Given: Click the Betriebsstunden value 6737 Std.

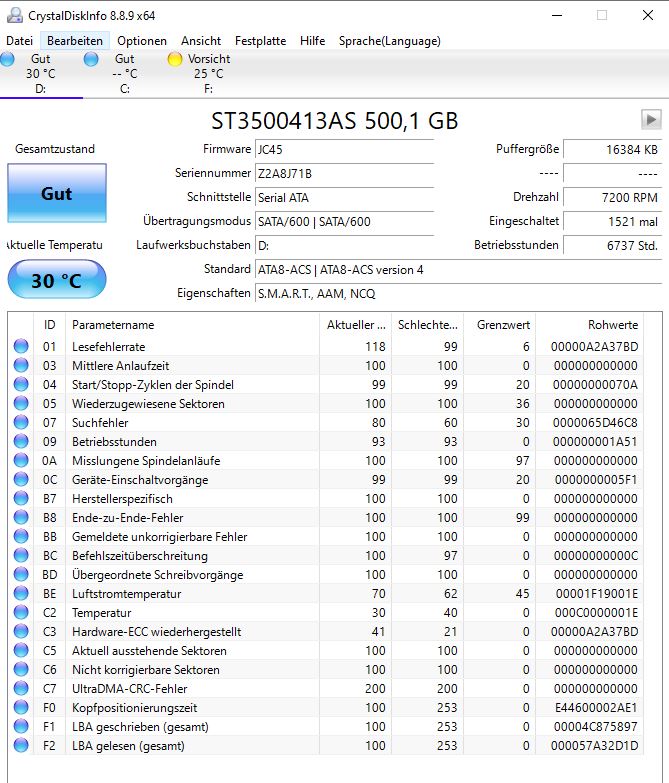Looking at the screenshot, I should pyautogui.click(x=613, y=245).
